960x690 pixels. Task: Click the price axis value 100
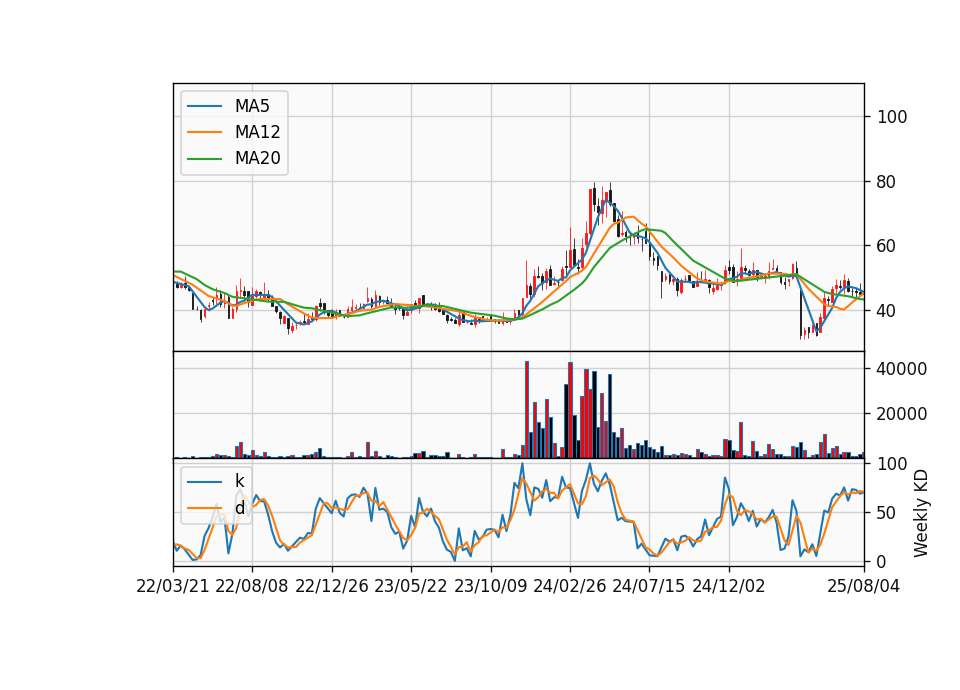892,117
